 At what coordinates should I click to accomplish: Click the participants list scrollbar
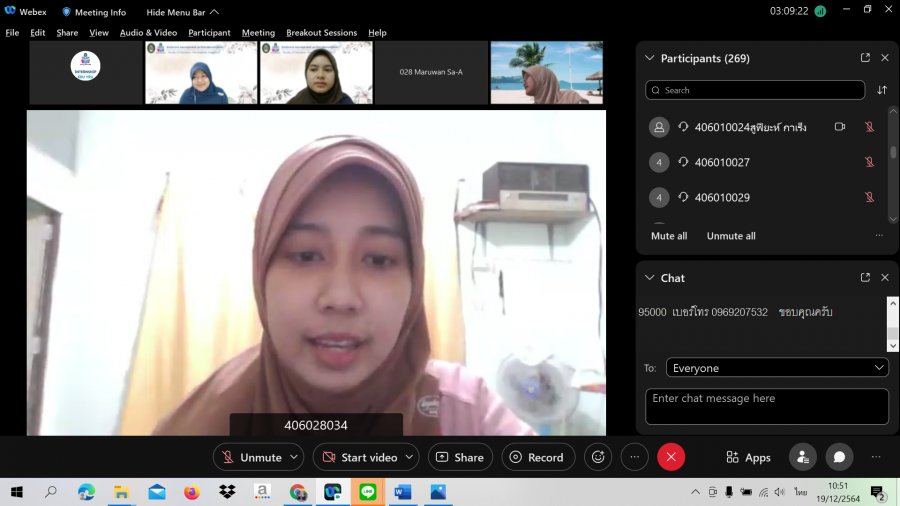[x=893, y=154]
